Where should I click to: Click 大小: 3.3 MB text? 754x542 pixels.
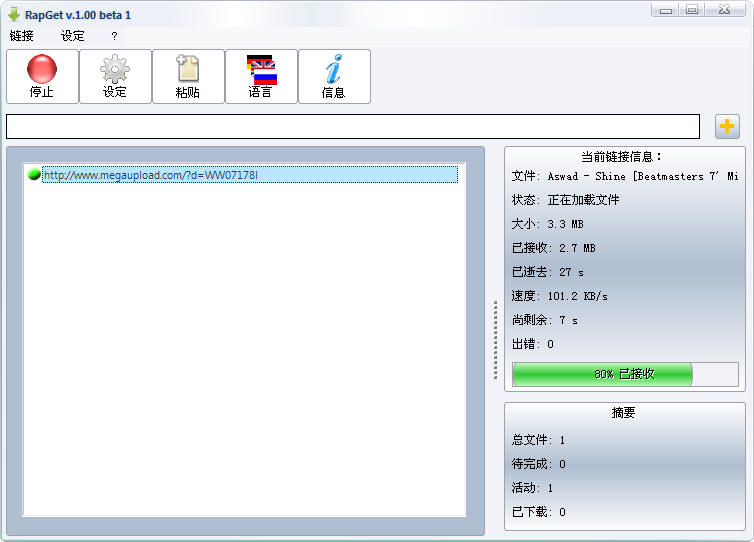tap(547, 224)
